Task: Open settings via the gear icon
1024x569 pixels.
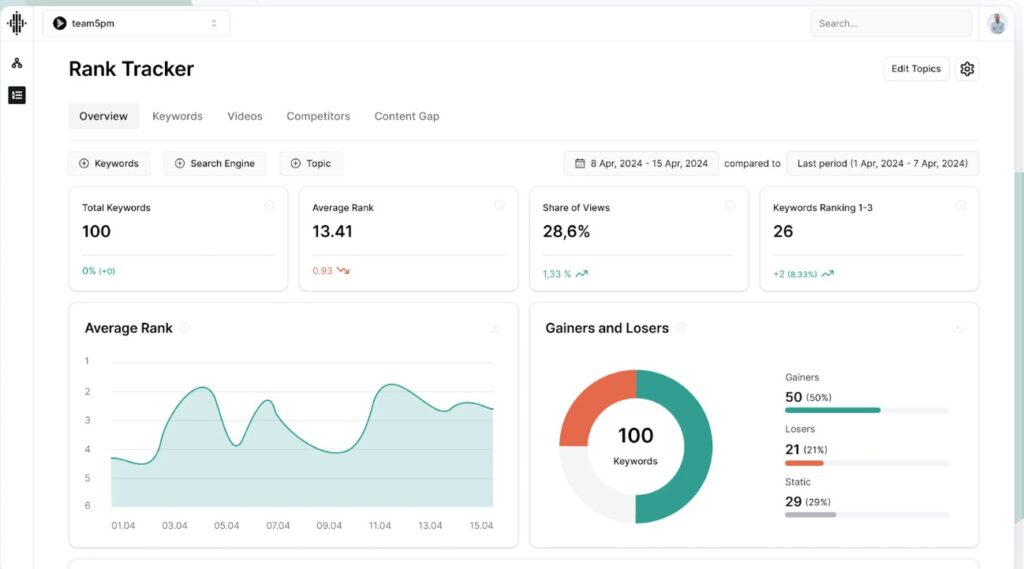Action: 966,69
